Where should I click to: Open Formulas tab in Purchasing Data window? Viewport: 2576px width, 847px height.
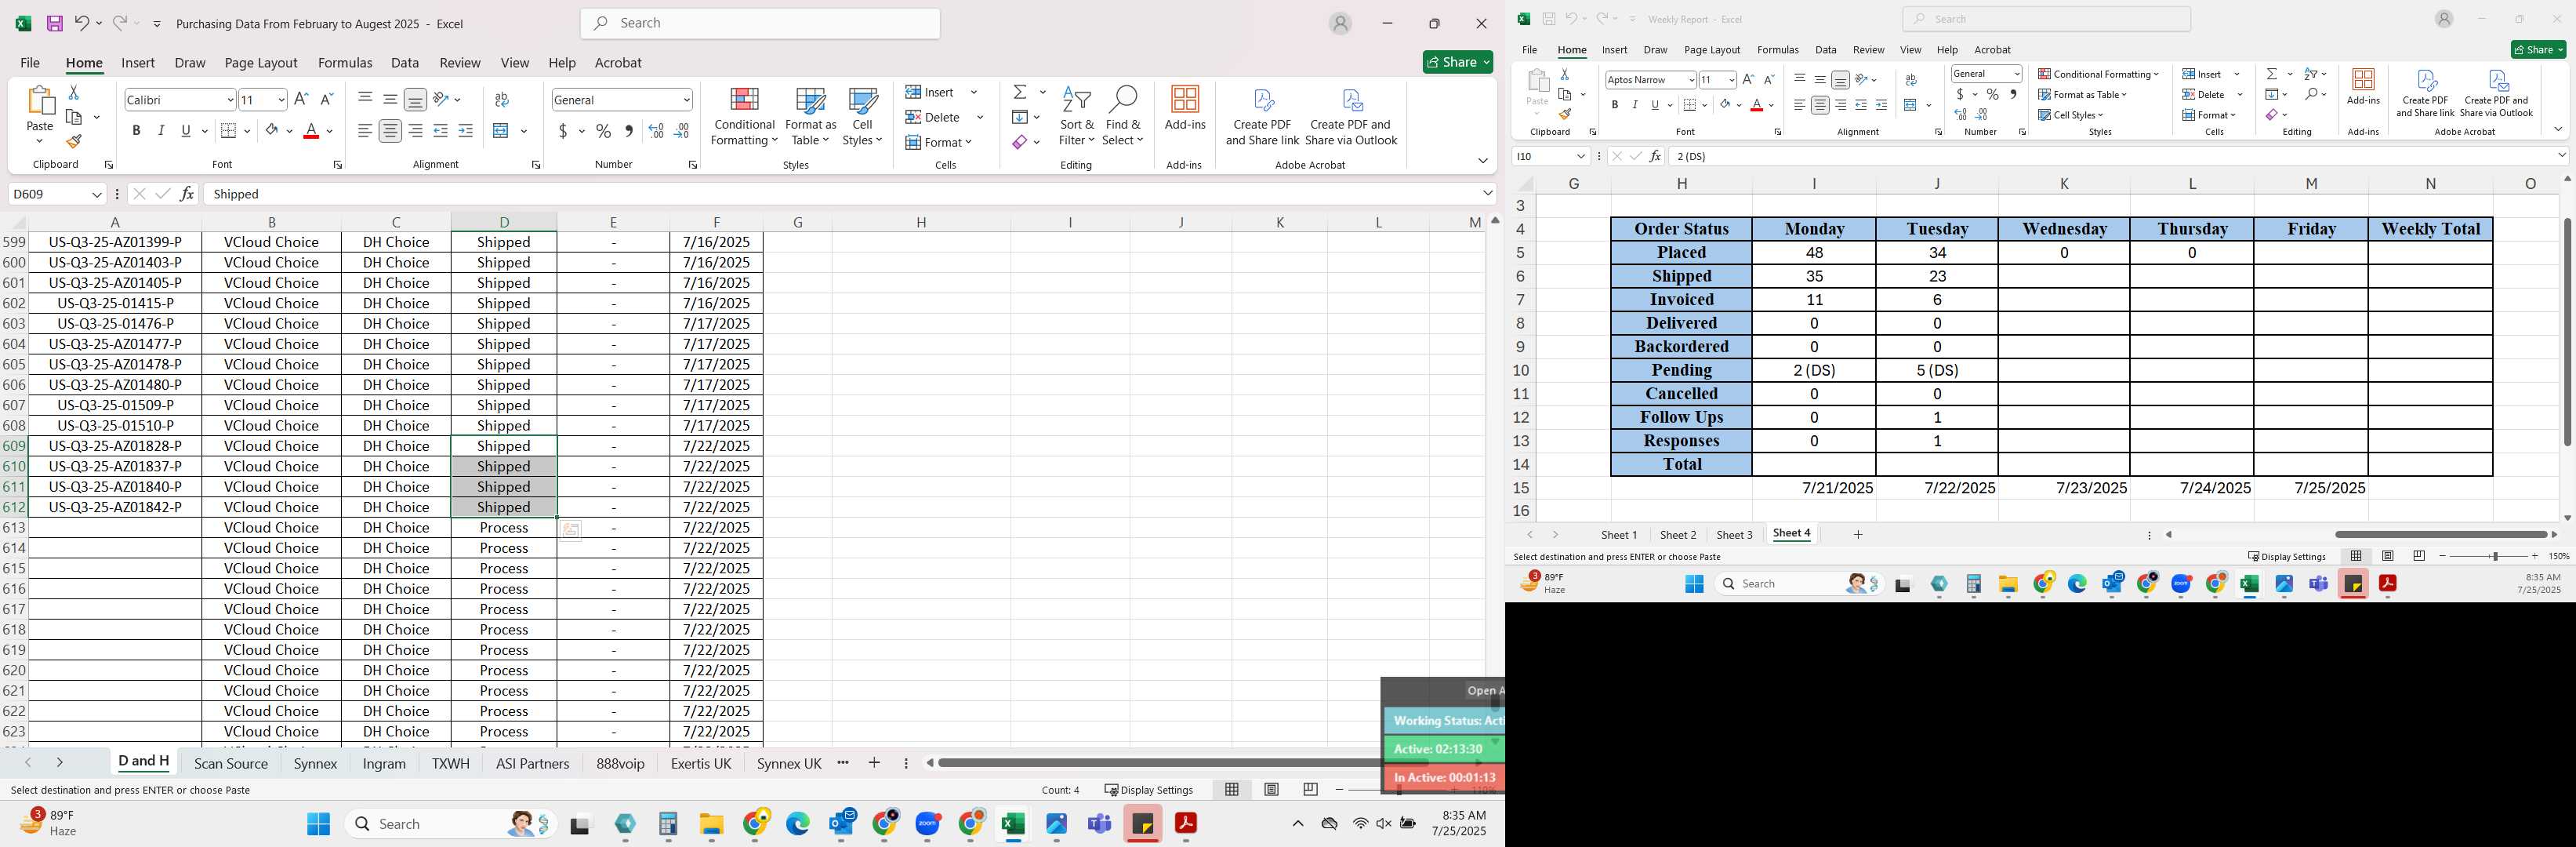(x=345, y=62)
